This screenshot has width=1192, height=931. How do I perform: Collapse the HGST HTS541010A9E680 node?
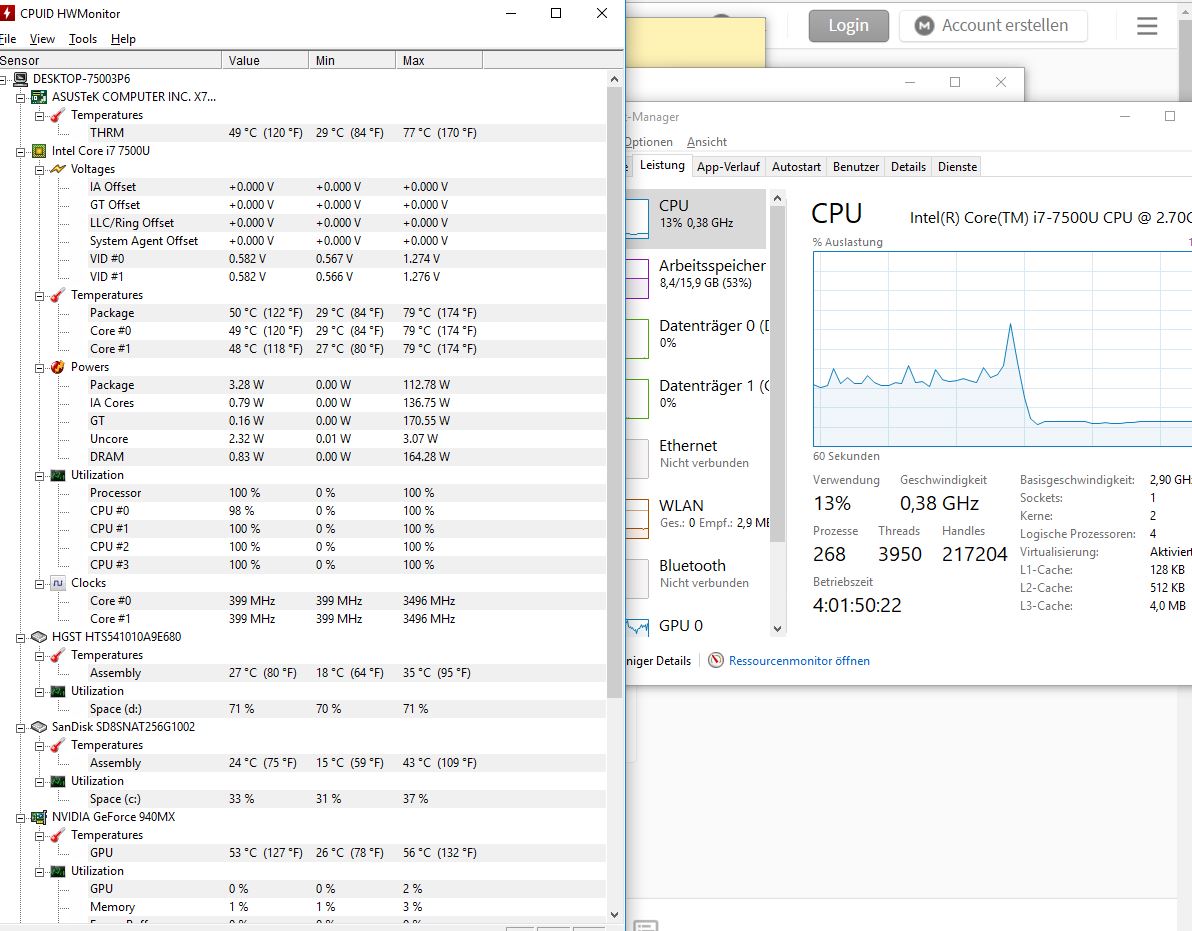21,638
